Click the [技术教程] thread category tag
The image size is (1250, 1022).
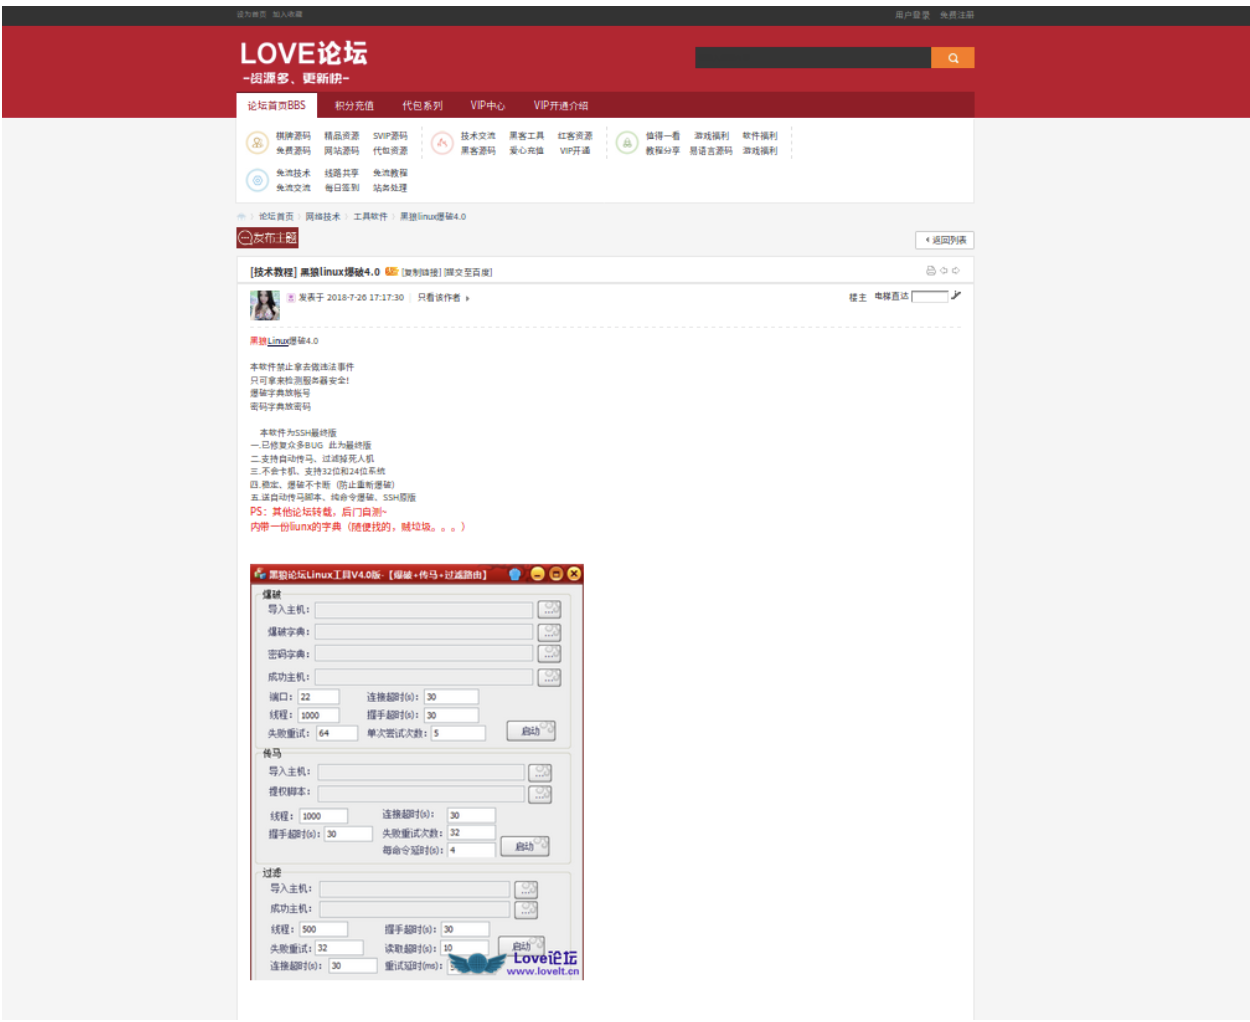tap(273, 272)
